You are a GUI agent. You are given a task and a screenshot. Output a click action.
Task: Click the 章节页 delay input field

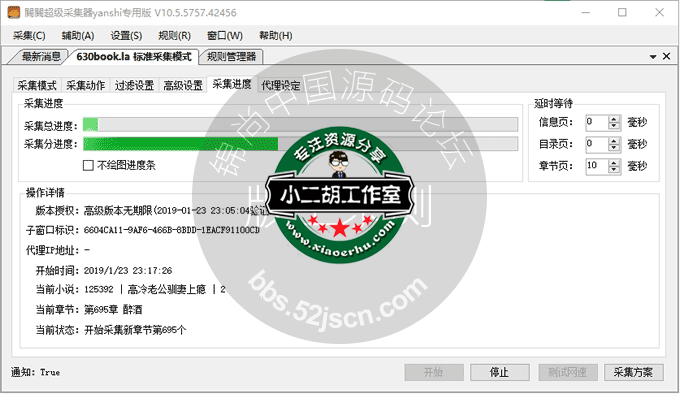pyautogui.click(x=596, y=166)
